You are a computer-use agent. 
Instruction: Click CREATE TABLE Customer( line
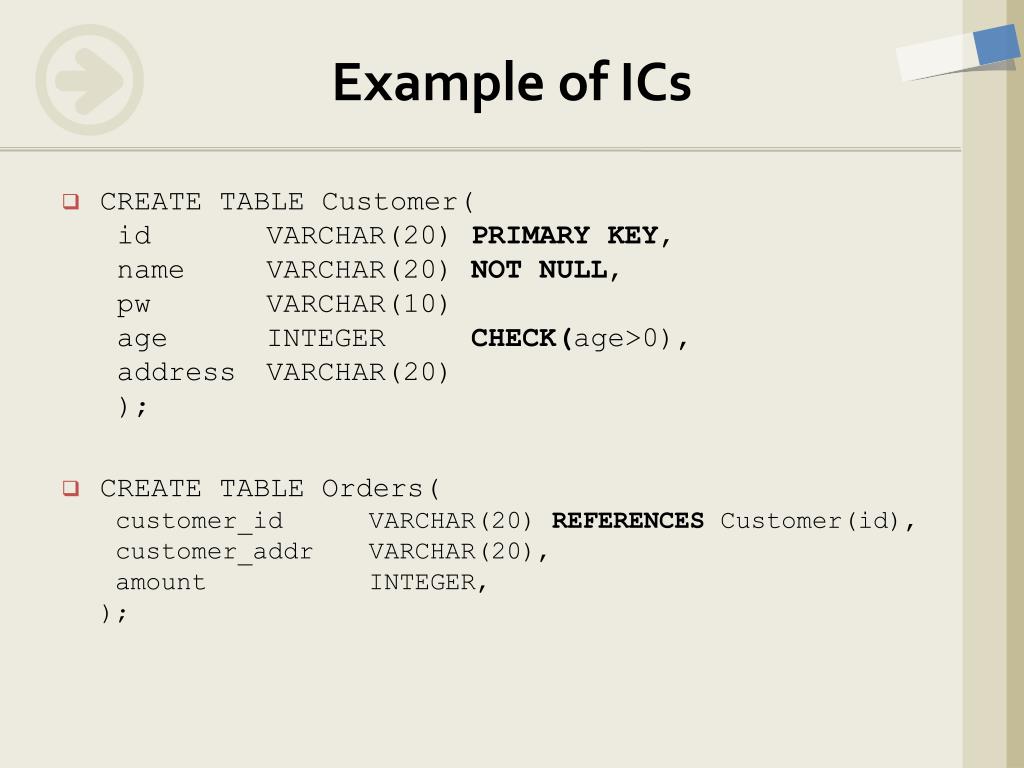(287, 202)
